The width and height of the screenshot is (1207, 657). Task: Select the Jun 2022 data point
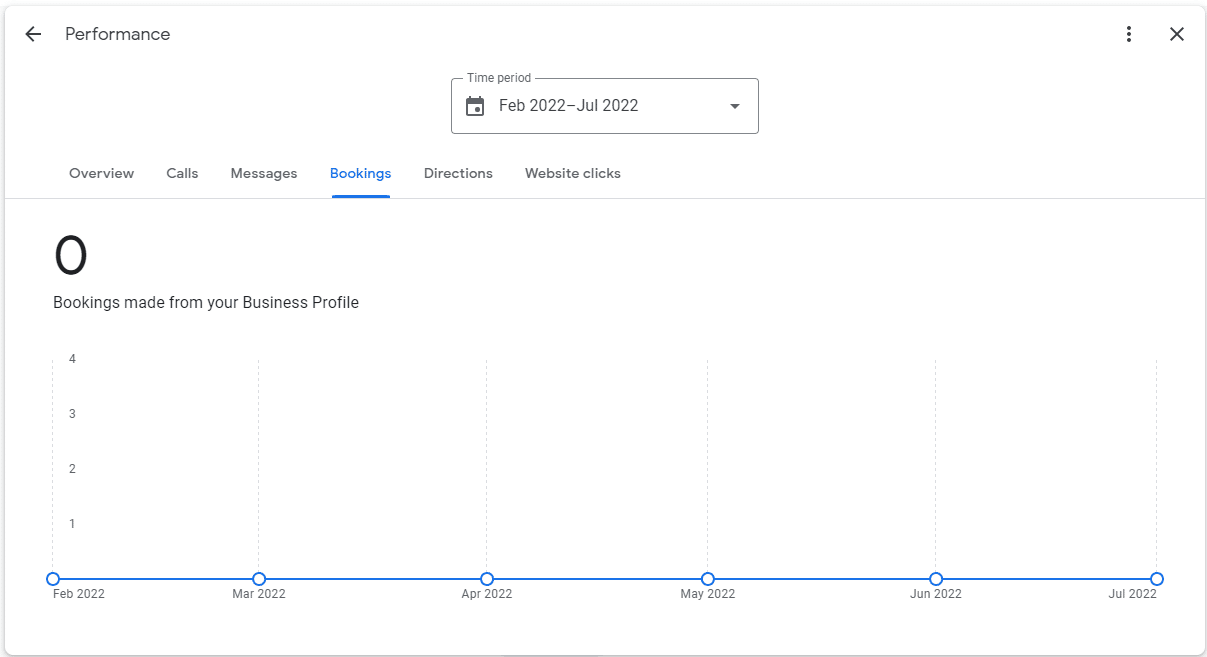[936, 579]
